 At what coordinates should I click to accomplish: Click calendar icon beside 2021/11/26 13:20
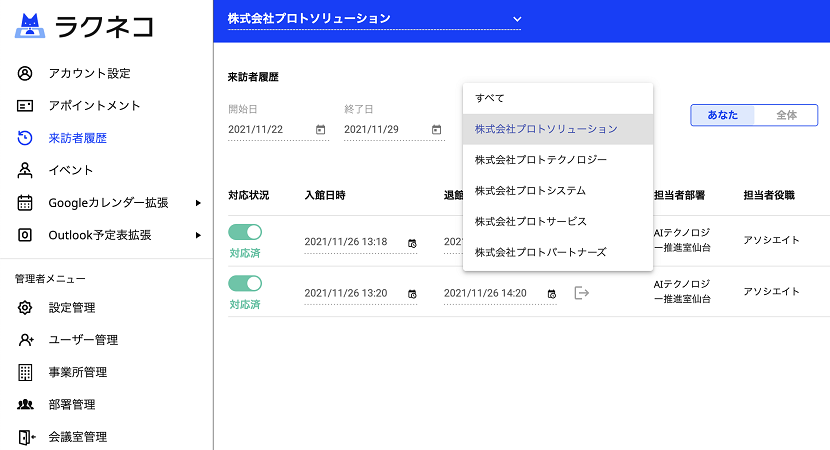(x=412, y=294)
